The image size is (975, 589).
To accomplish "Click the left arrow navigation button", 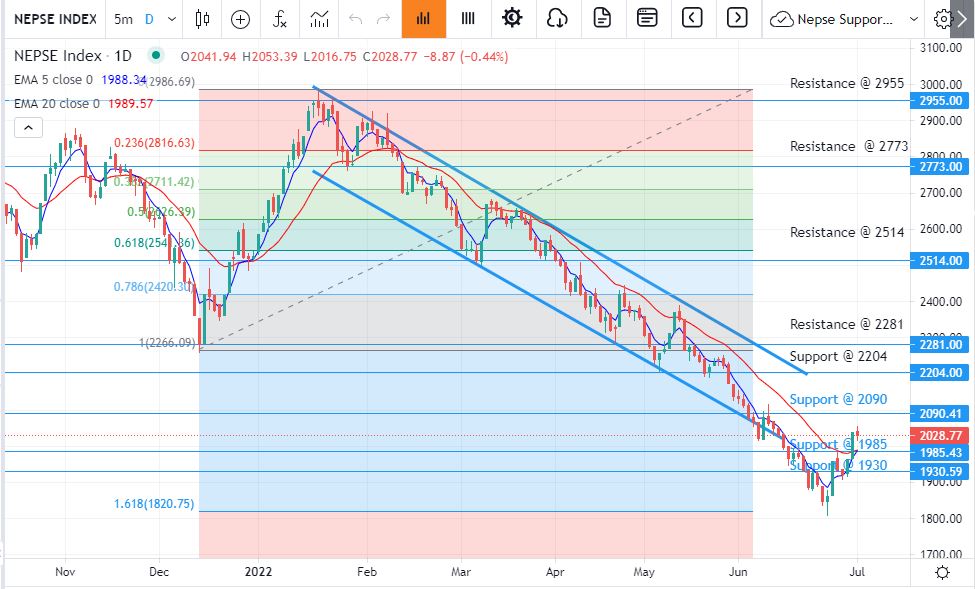I will (692, 18).
